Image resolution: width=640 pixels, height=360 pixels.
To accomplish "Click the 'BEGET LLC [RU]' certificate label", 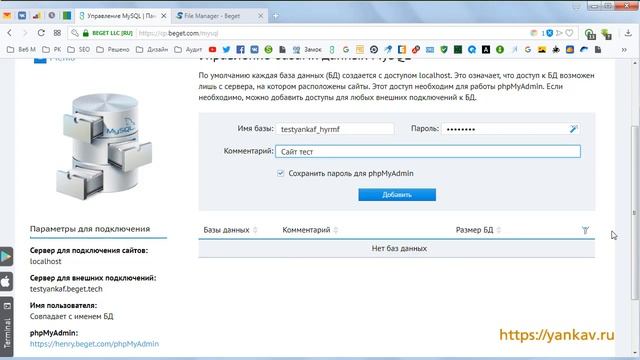I will (x=112, y=33).
